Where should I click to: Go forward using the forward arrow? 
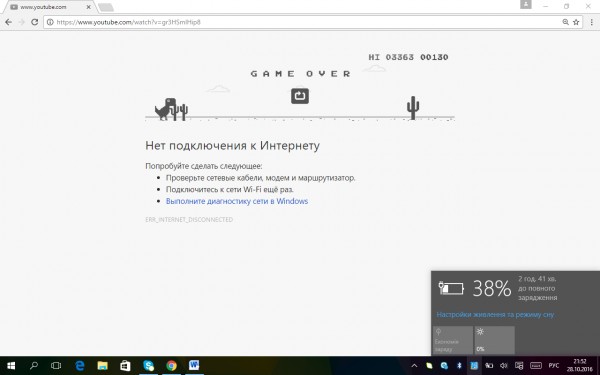coord(21,22)
